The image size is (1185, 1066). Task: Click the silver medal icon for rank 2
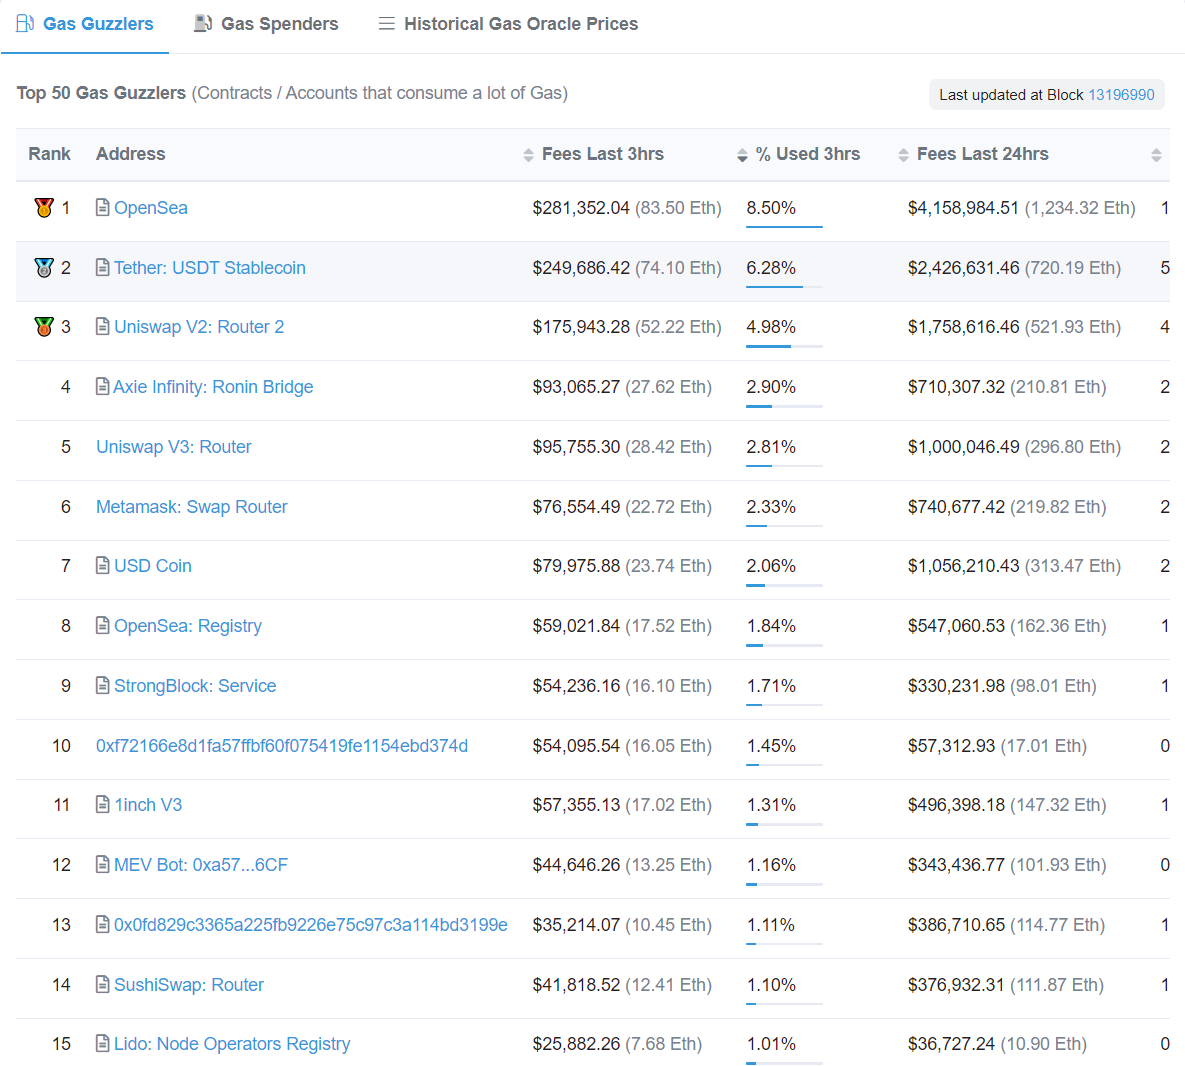44,267
